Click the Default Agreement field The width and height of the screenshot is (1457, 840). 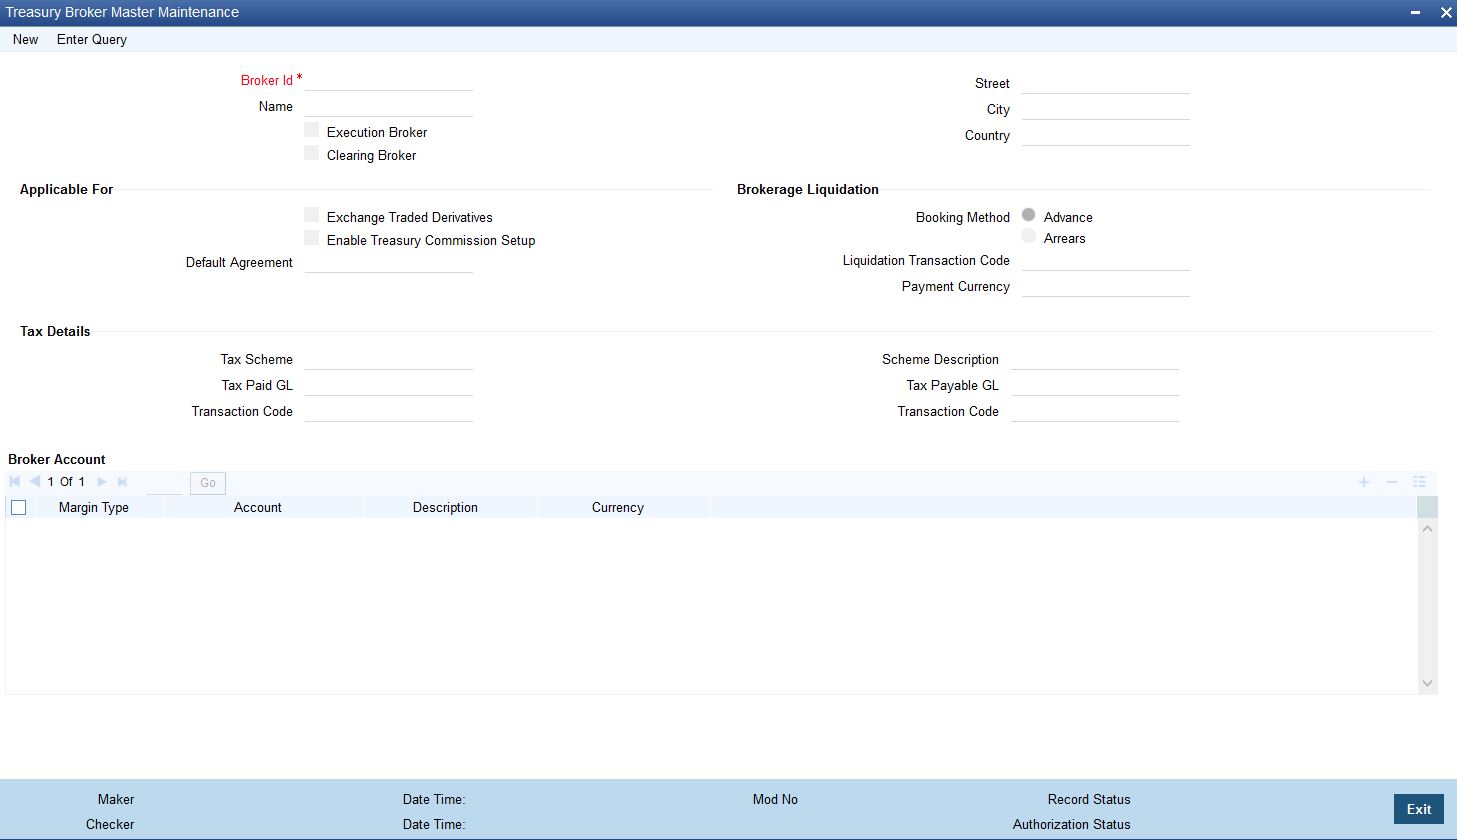click(x=389, y=262)
